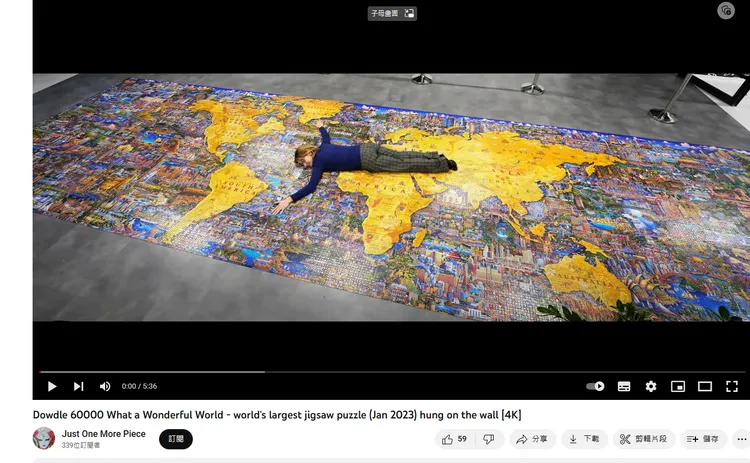Skip to the next video

point(78,386)
